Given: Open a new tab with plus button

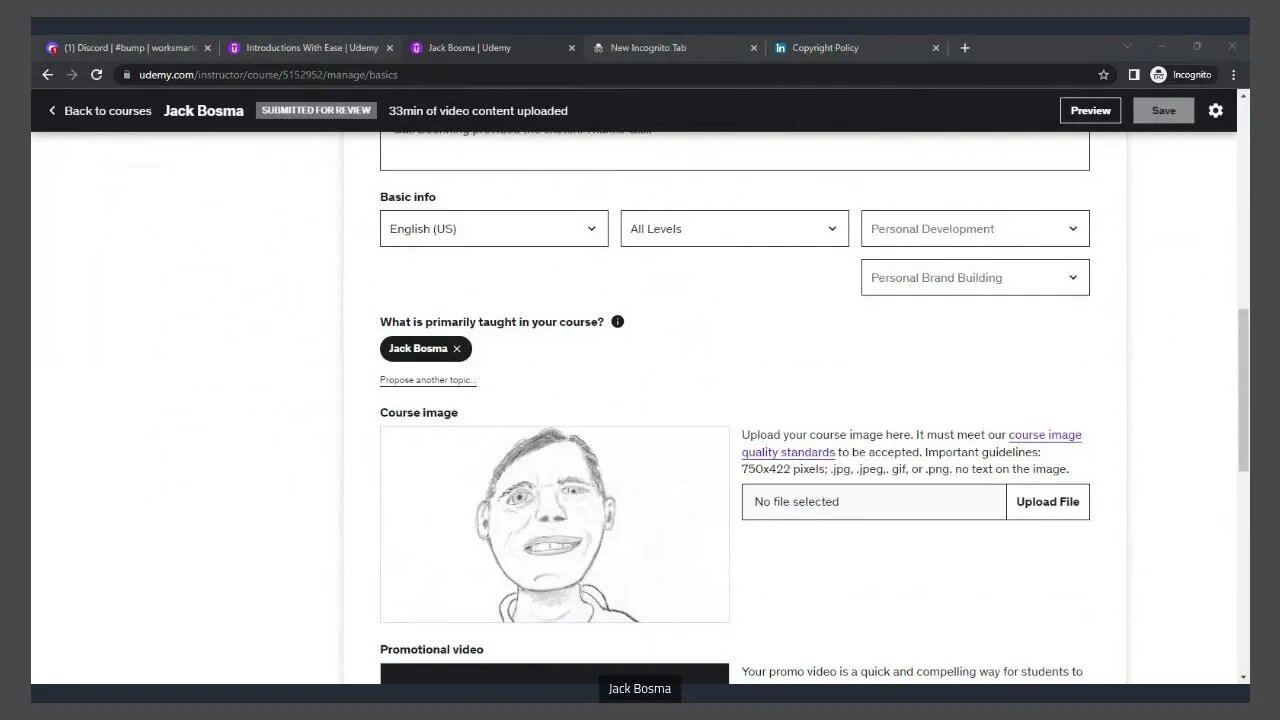Looking at the screenshot, I should point(965,48).
